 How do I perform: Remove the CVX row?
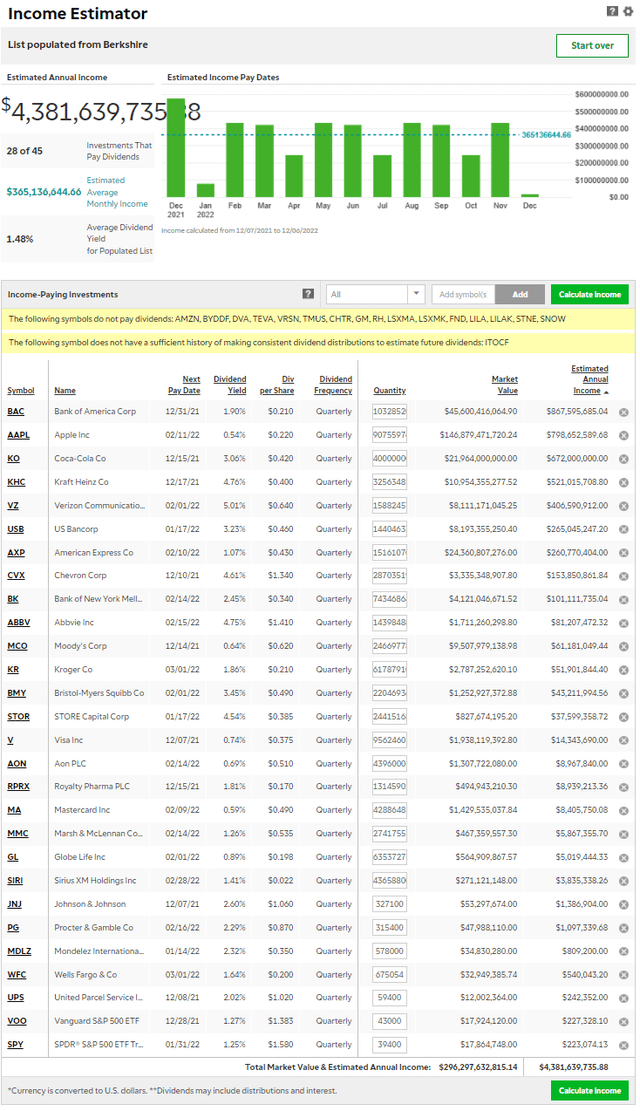pos(624,576)
